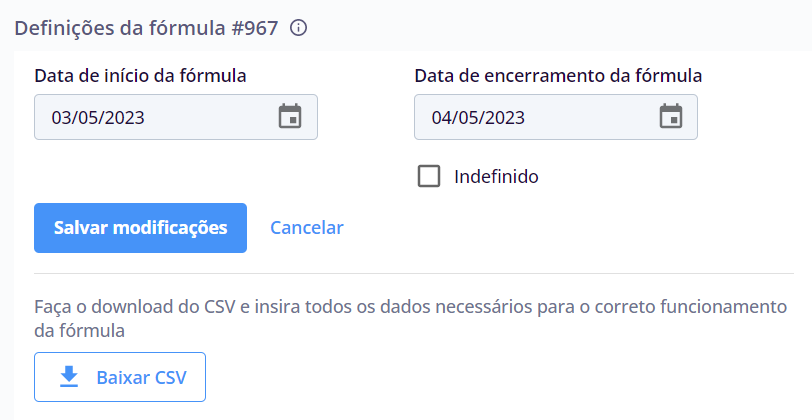The width and height of the screenshot is (812, 420).
Task: Download the CSV via Baixar CSV button
Action: point(120,377)
